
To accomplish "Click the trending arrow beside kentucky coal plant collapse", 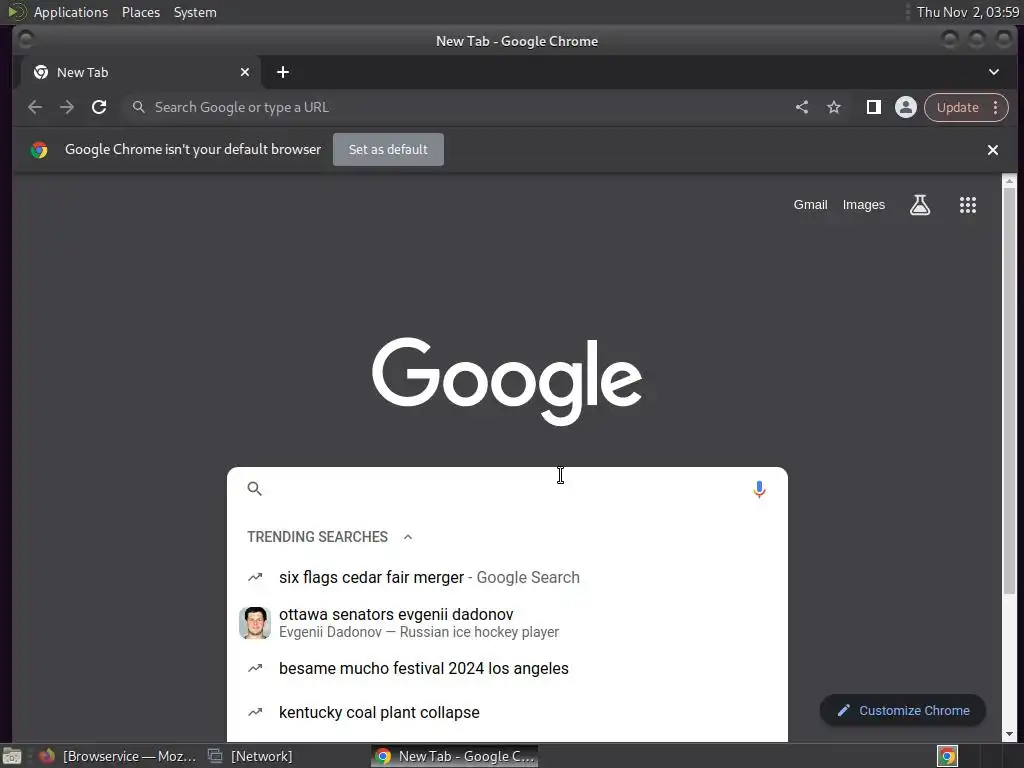I will 255,712.
